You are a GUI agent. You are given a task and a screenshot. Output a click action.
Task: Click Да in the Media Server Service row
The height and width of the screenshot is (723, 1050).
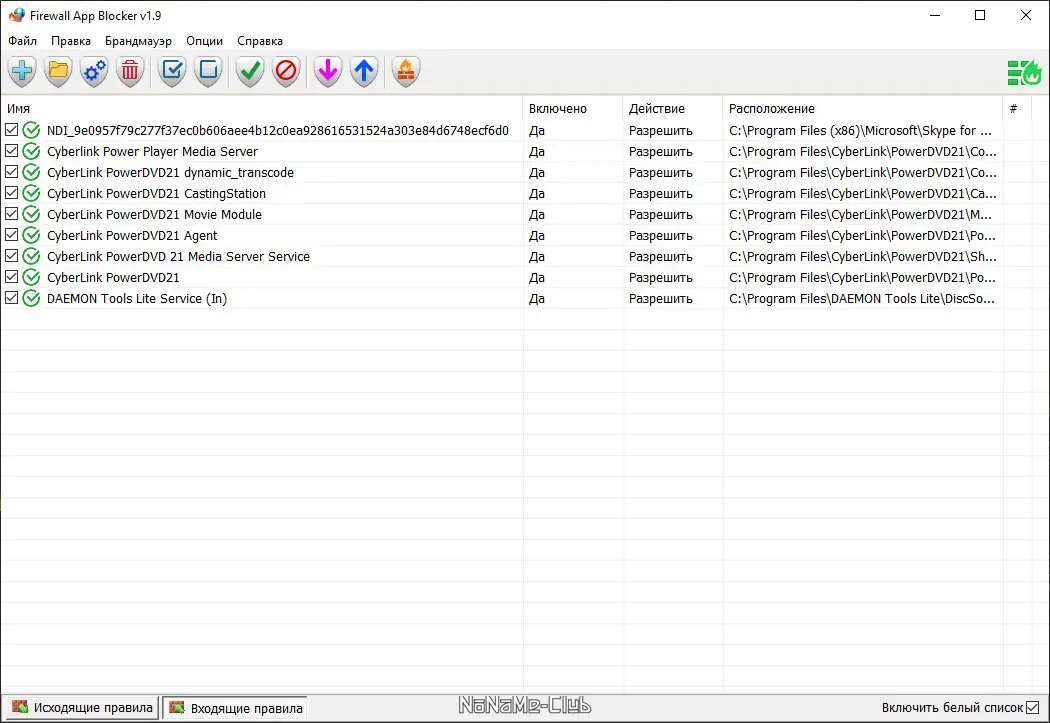pyautogui.click(x=536, y=256)
